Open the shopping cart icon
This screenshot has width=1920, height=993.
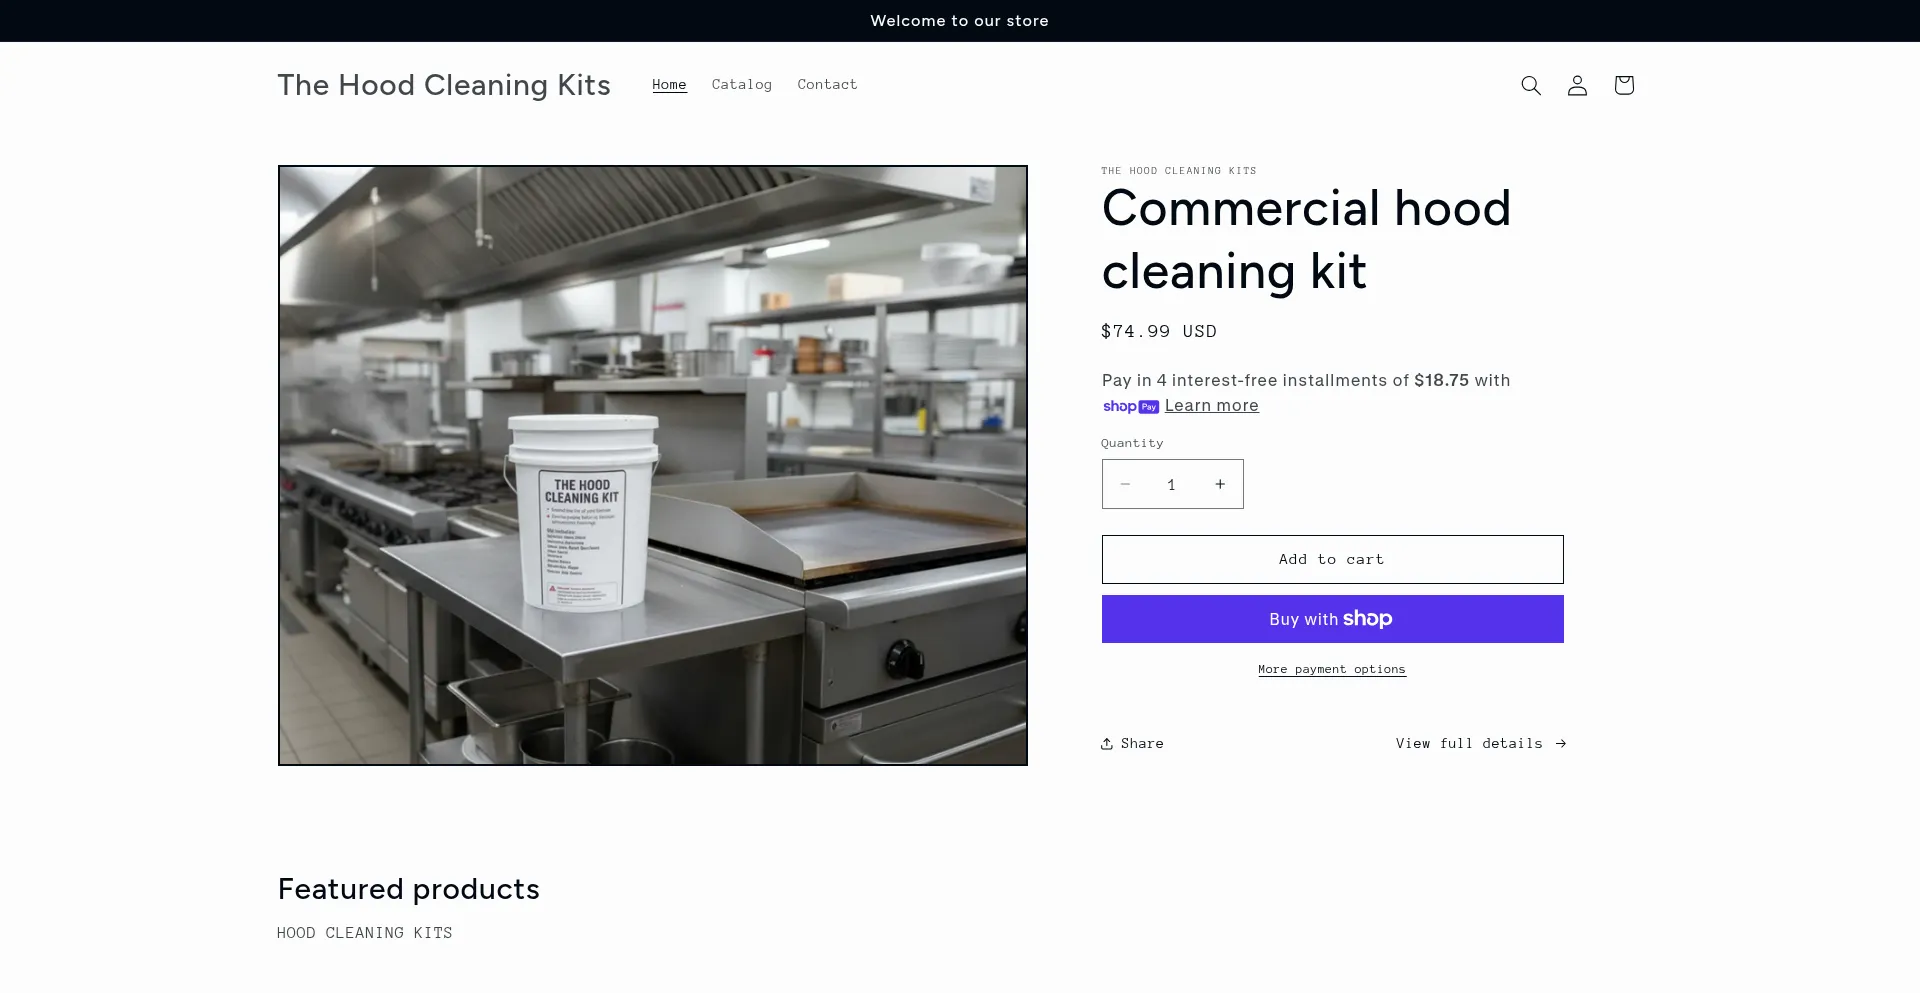pos(1624,85)
